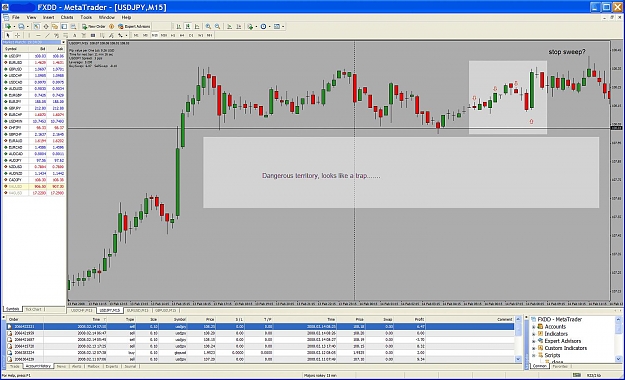This screenshot has height=380, width=625.
Task: Toggle the Terminal window icon
Action: coord(64,26)
